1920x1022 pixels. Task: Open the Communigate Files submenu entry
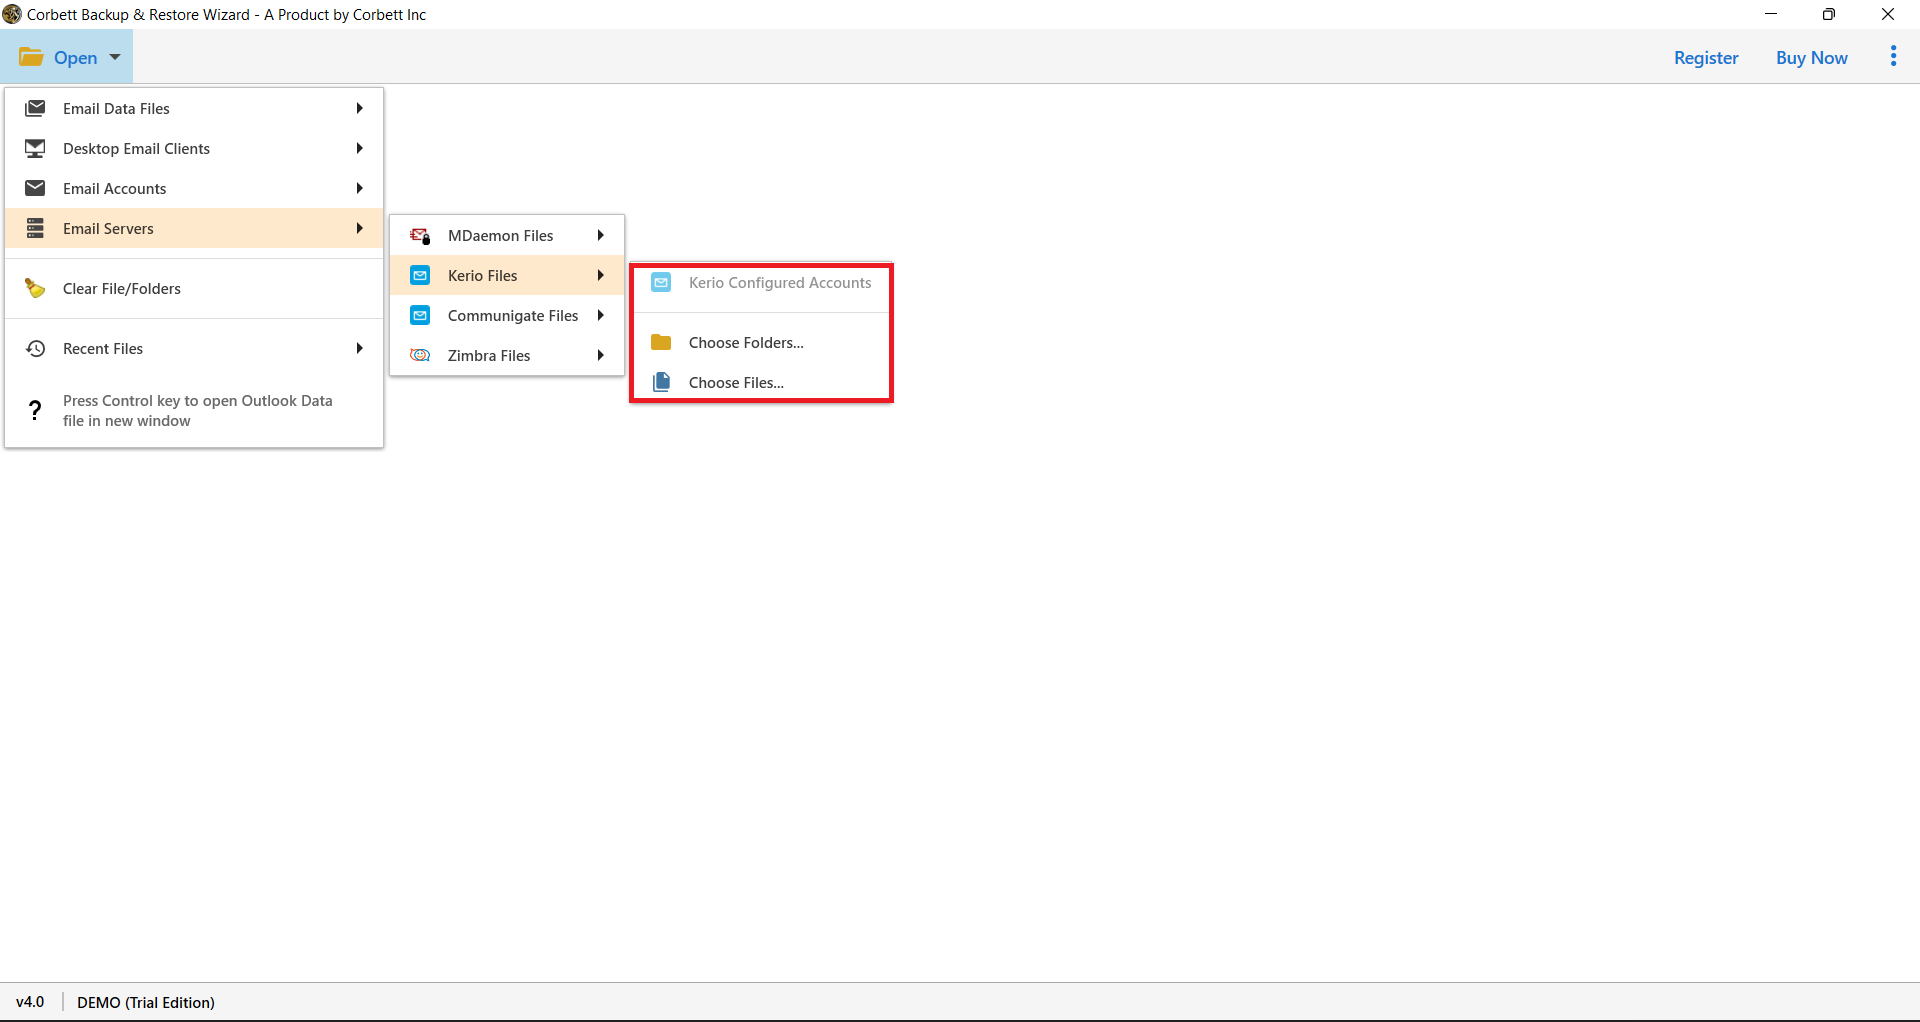(507, 315)
